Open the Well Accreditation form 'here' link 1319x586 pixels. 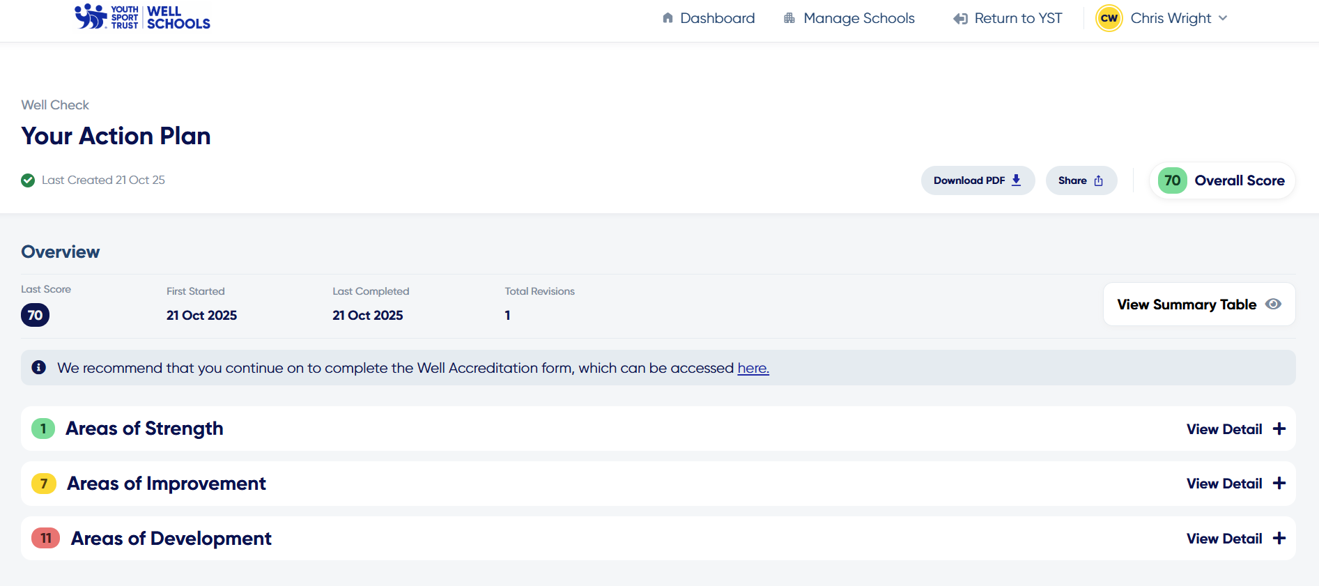coord(753,368)
